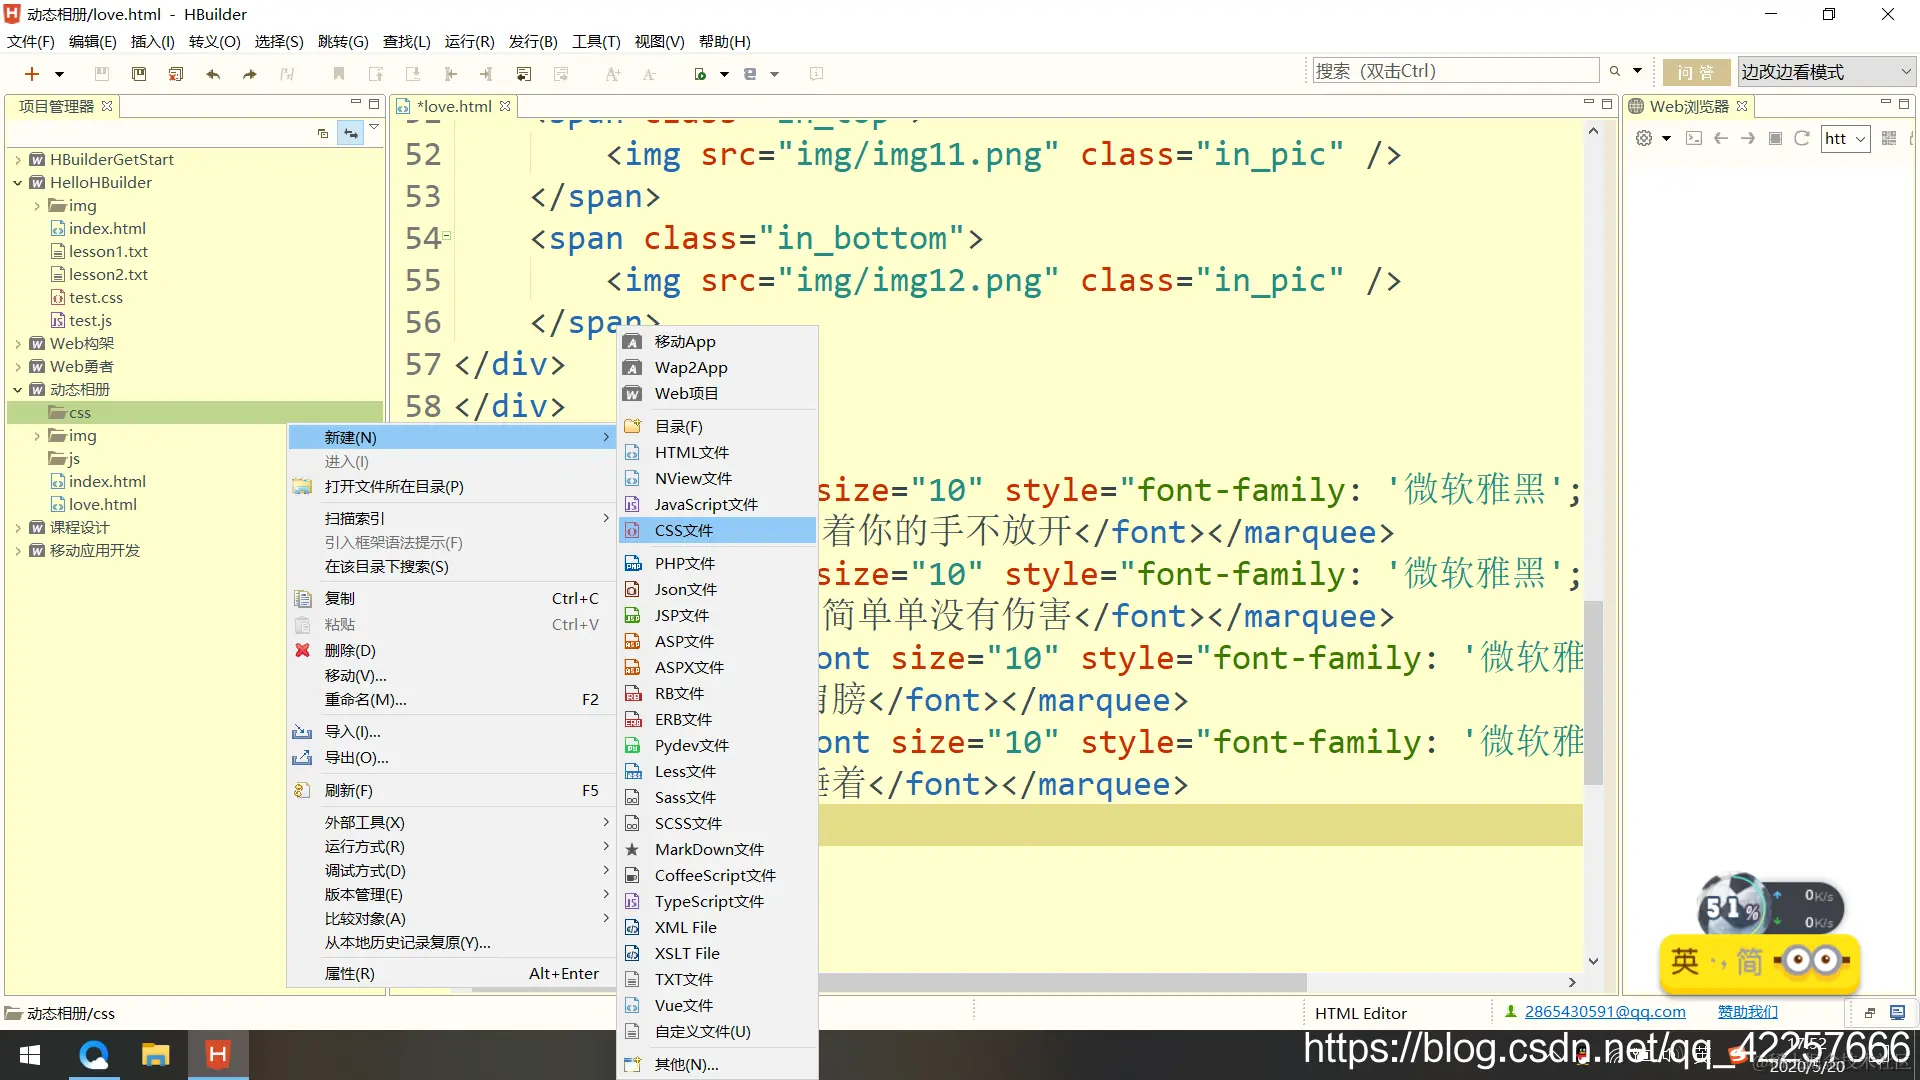Click the orange plus new-file icon

(31, 74)
